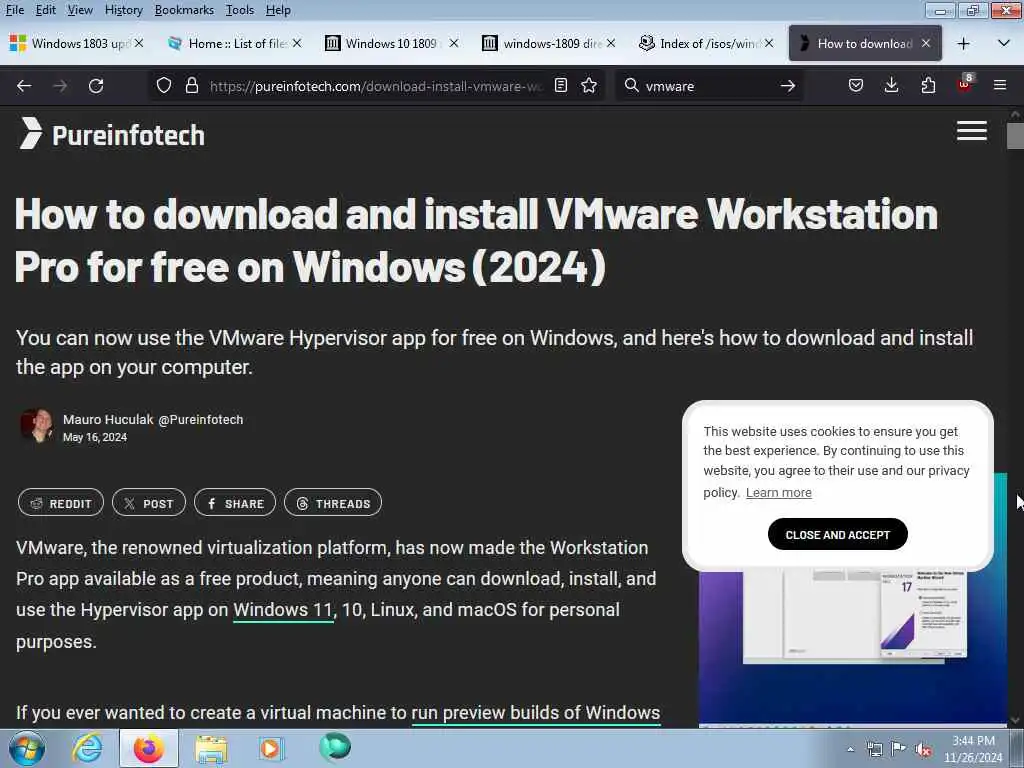Image resolution: width=1024 pixels, height=768 pixels.
Task: Click the muted volume tray icon
Action: (x=923, y=750)
